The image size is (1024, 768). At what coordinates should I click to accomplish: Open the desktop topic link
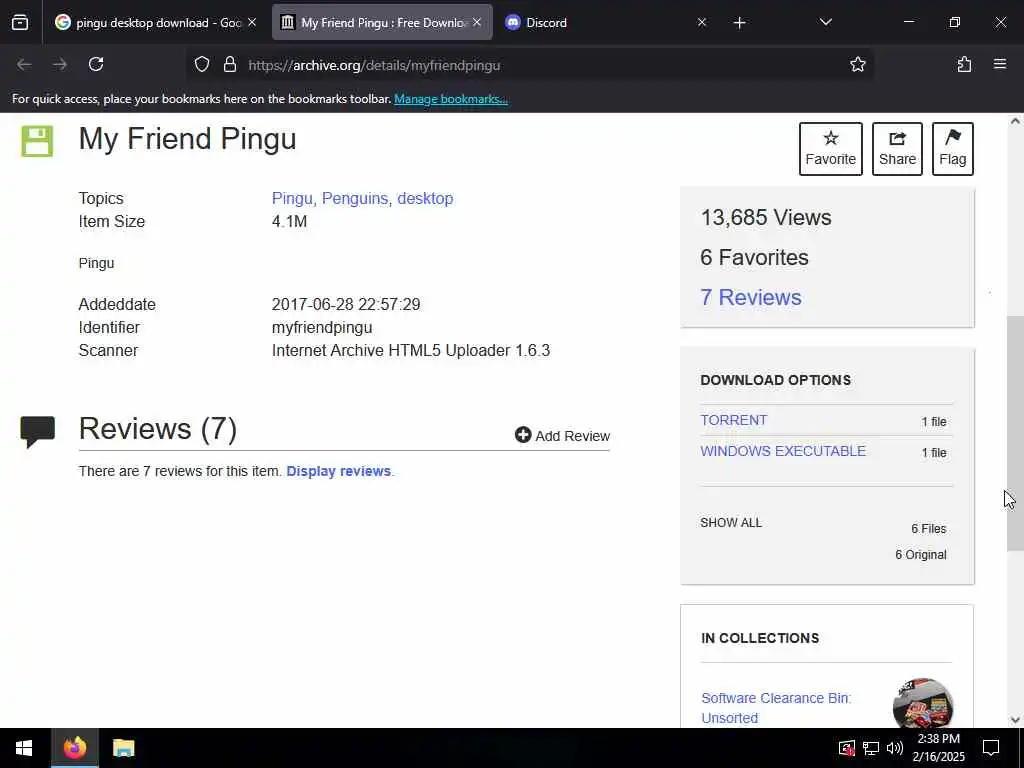425,199
